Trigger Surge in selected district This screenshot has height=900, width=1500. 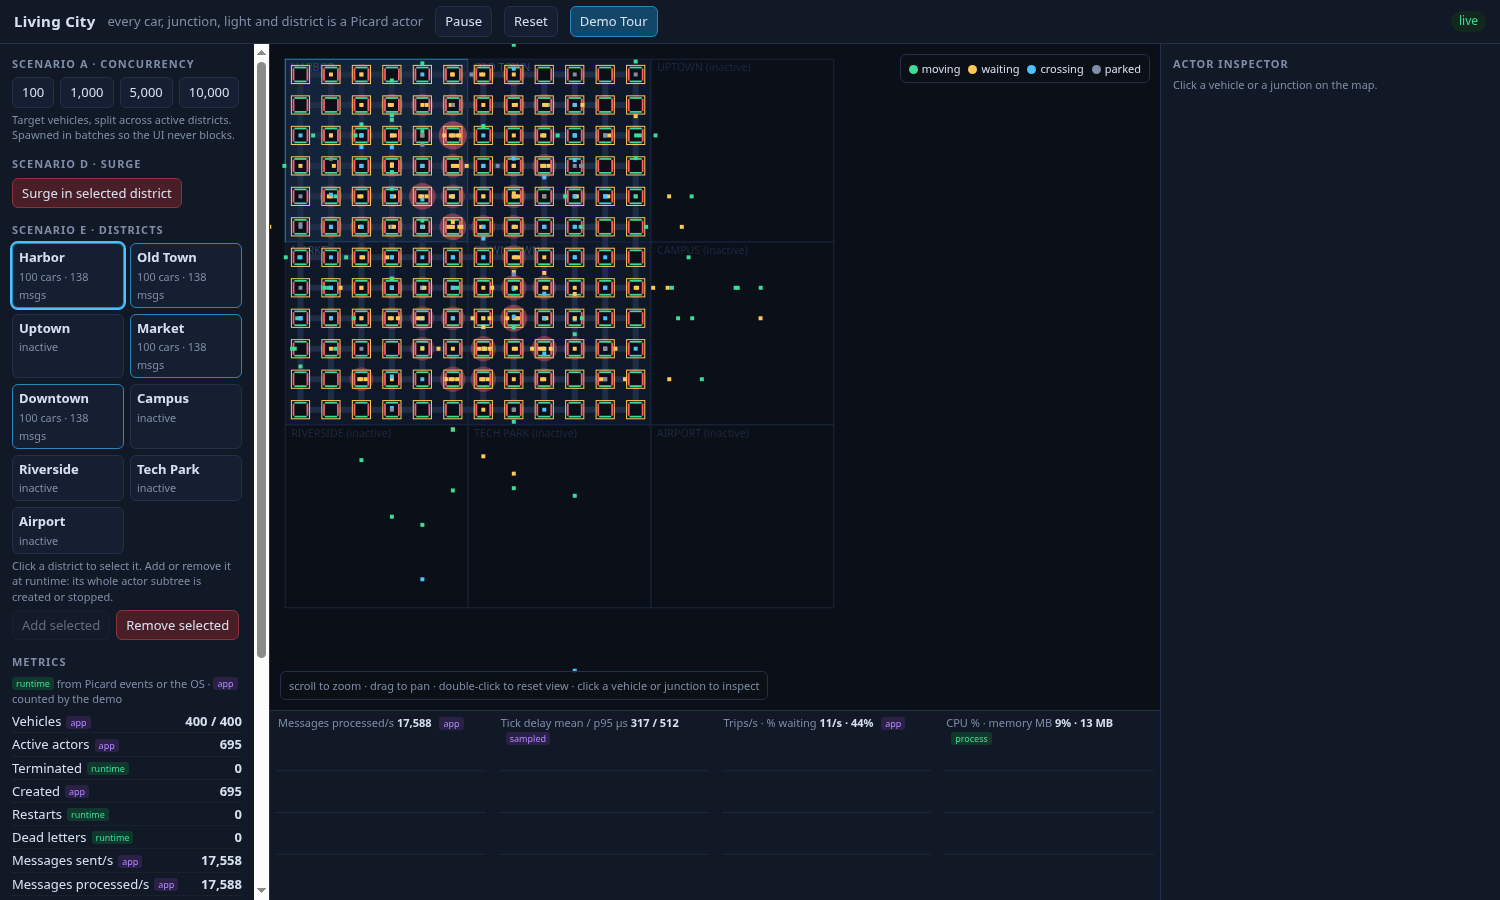point(97,193)
